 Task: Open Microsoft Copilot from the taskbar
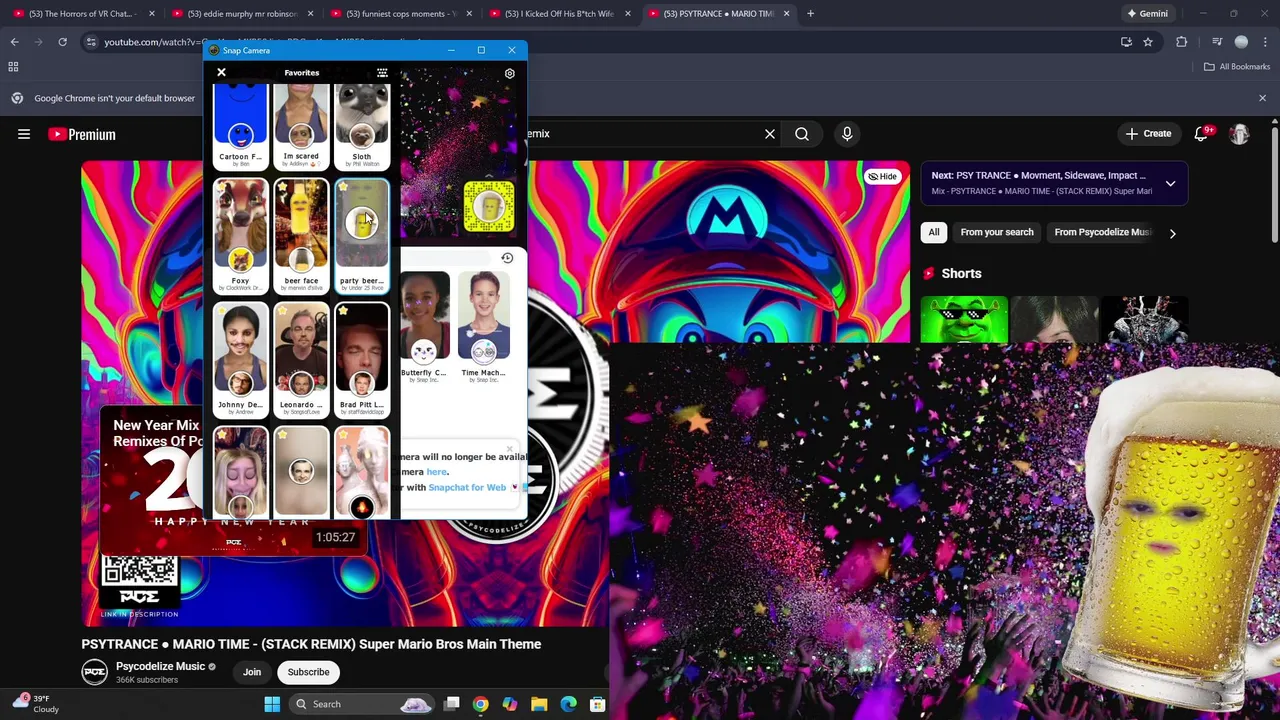tap(510, 704)
